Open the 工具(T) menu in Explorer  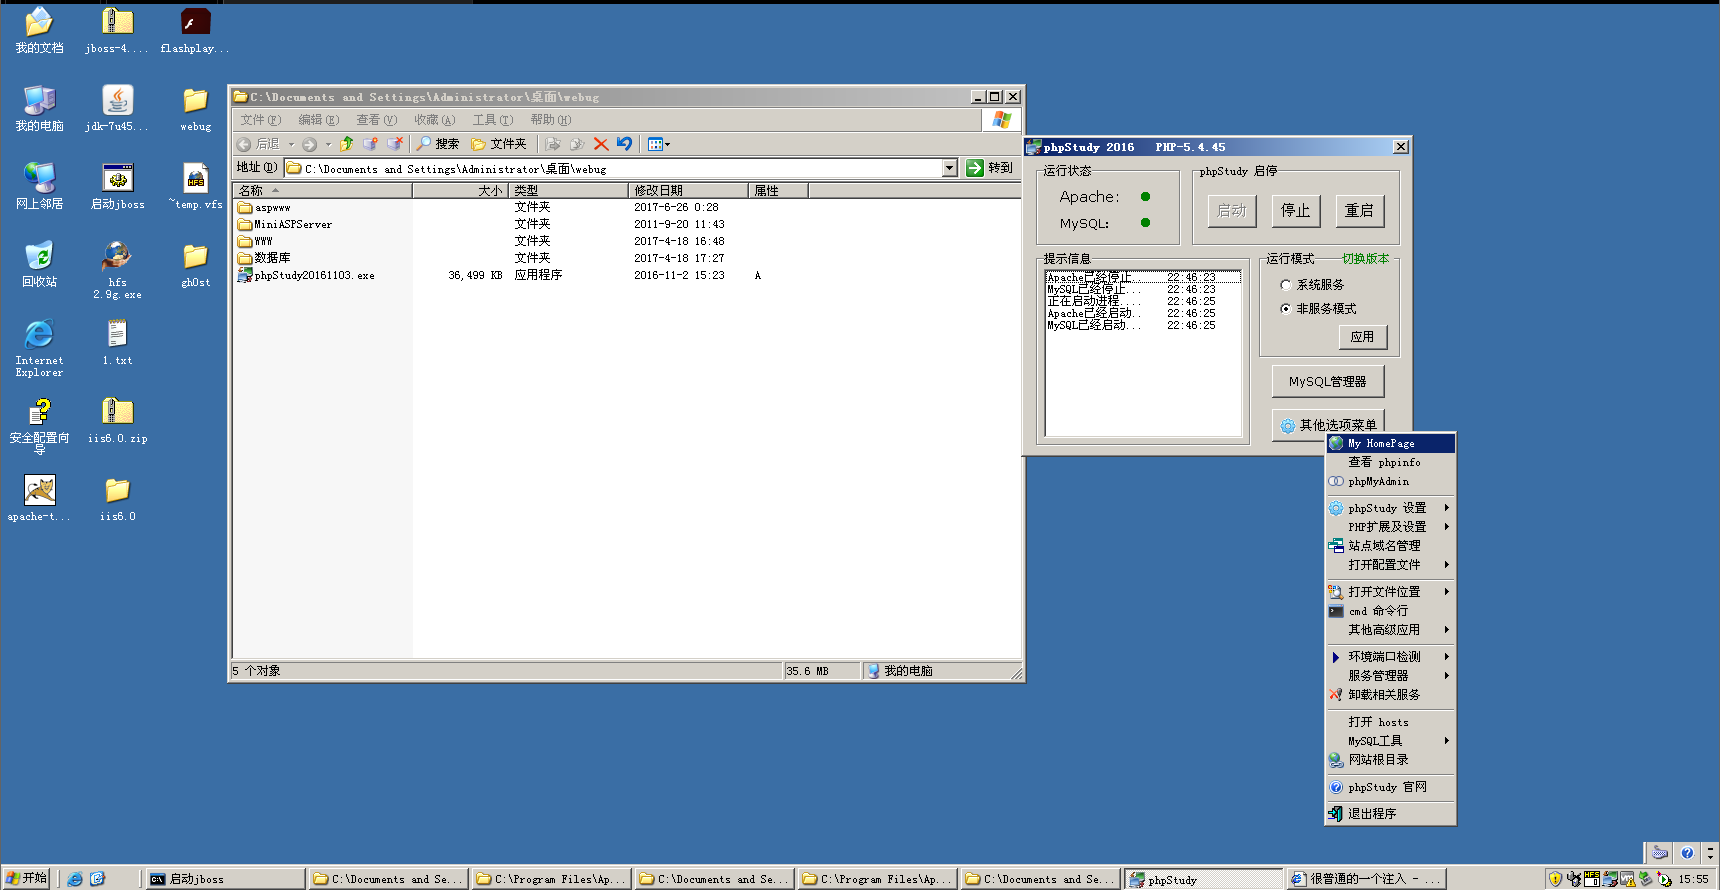[493, 120]
